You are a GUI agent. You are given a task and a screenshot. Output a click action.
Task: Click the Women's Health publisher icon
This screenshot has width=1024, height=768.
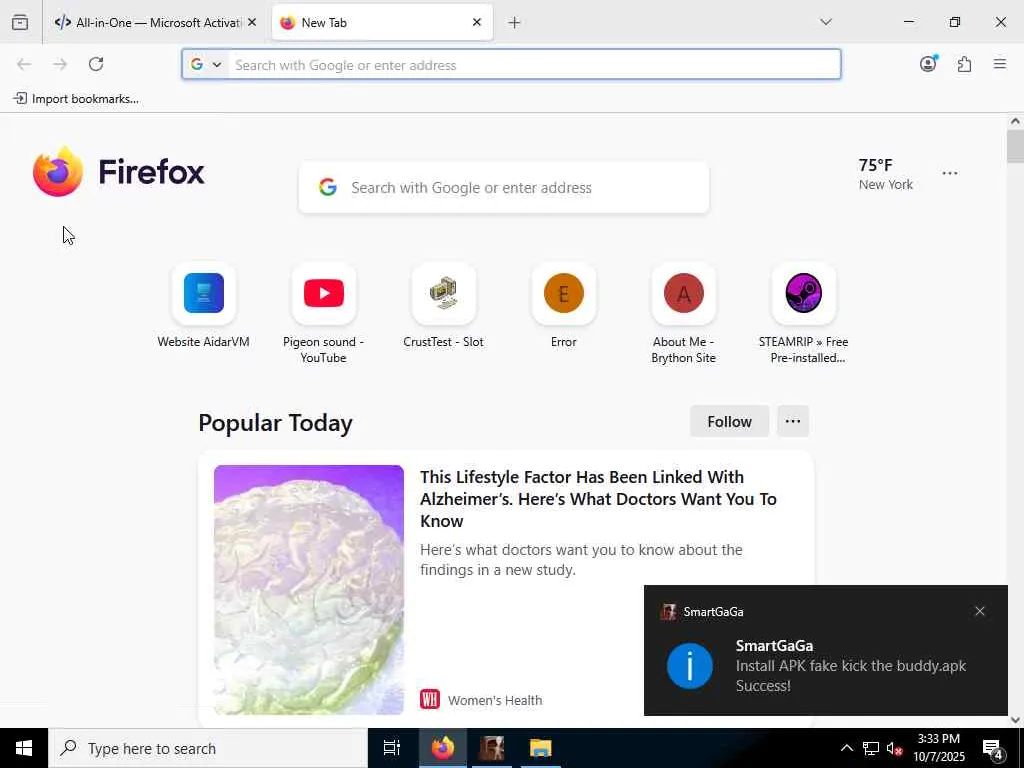430,699
